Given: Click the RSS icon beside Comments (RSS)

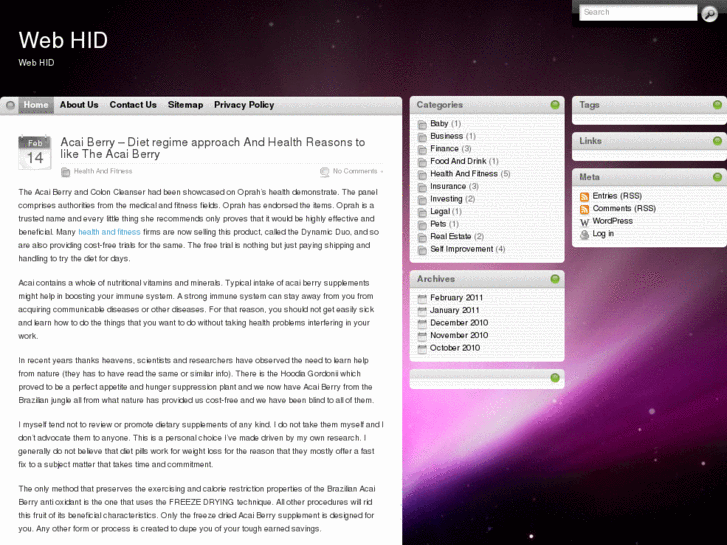Looking at the screenshot, I should [x=584, y=209].
